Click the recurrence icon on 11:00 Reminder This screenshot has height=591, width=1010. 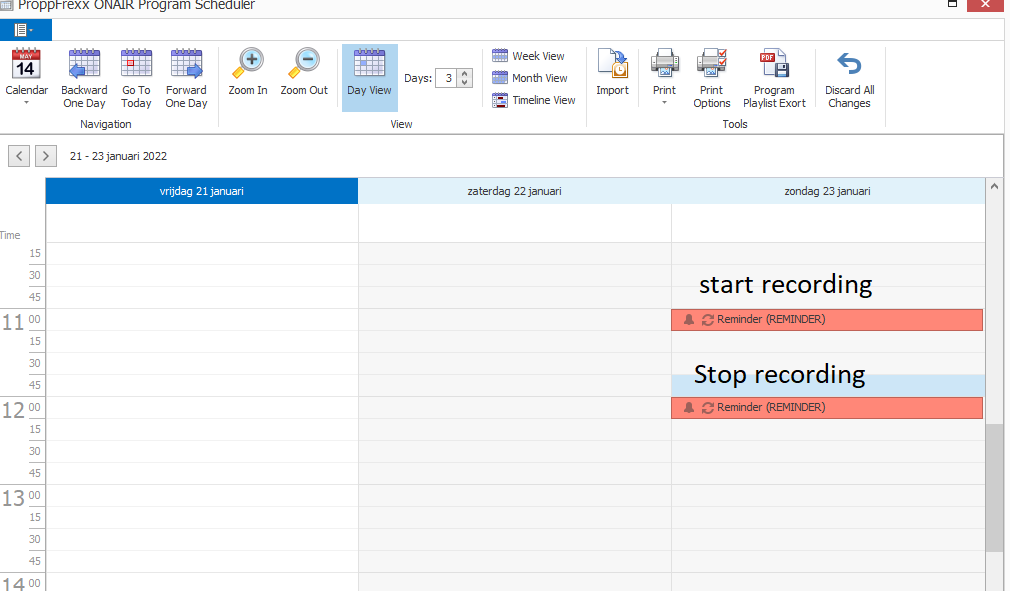click(x=707, y=319)
